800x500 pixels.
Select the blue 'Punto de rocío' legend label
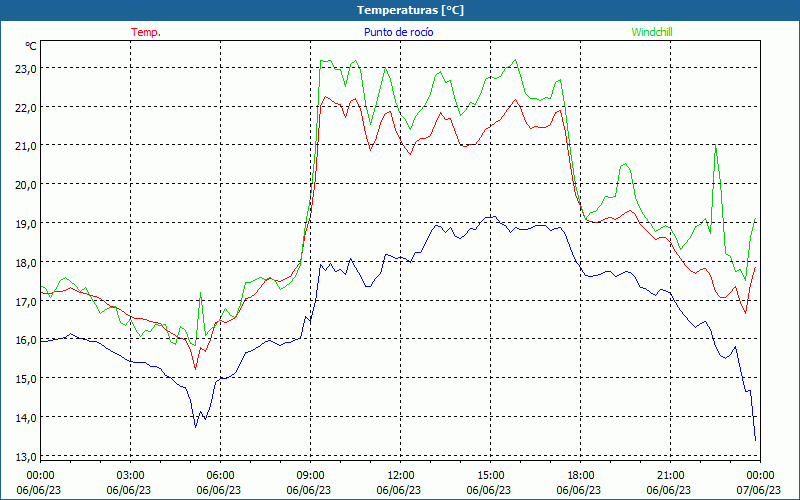point(398,32)
